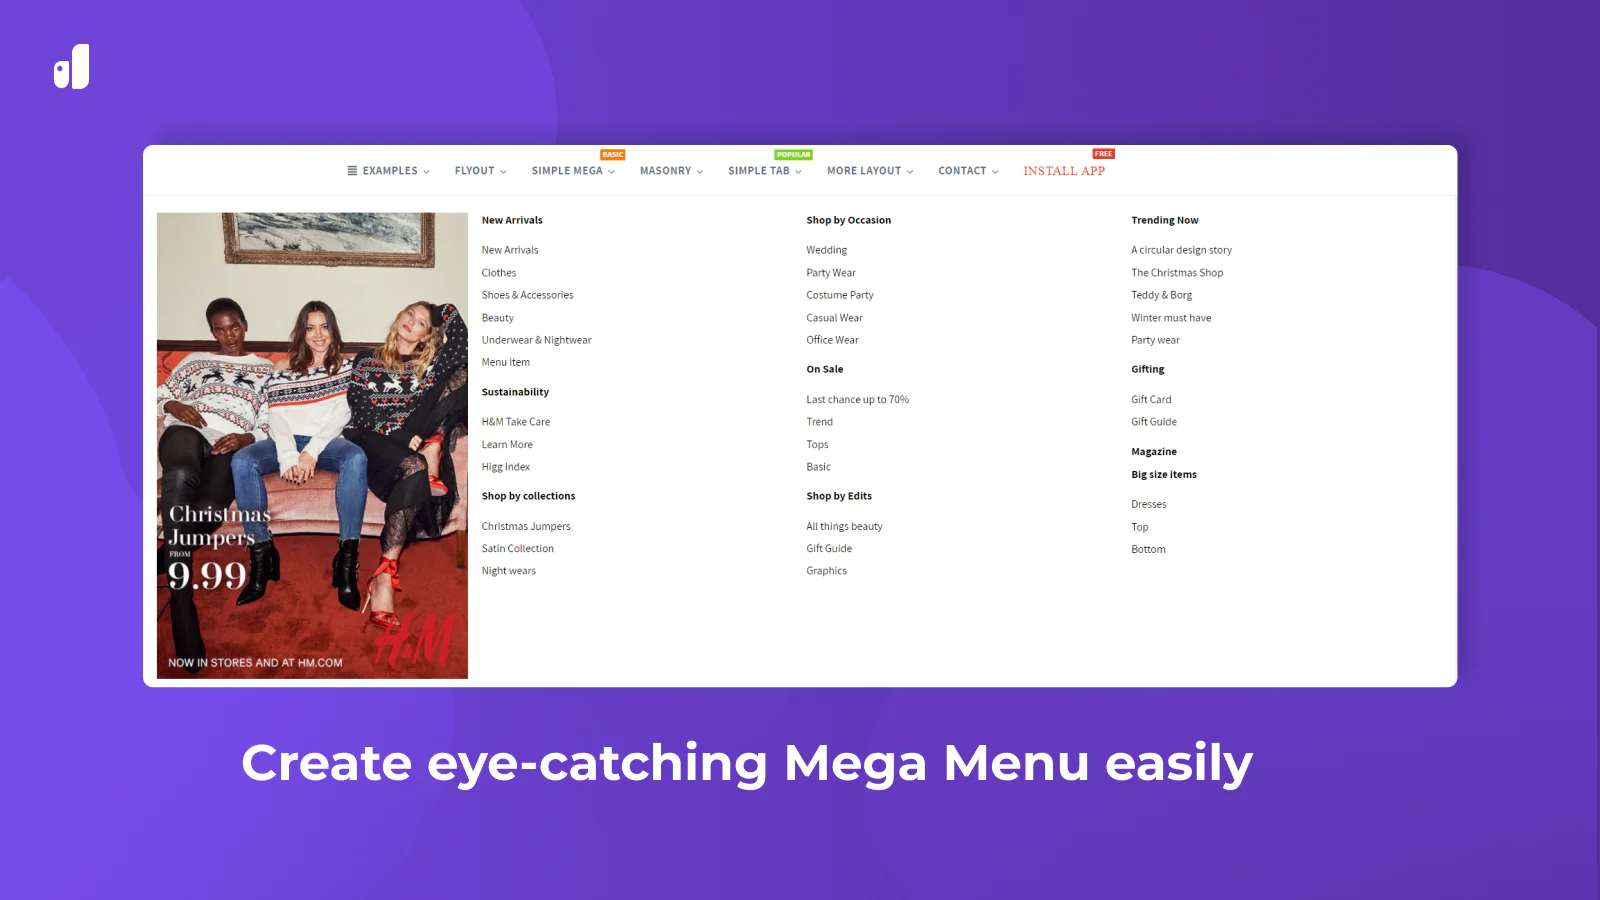The width and height of the screenshot is (1600, 900).
Task: Click the red FREE badge
Action: (x=1104, y=154)
